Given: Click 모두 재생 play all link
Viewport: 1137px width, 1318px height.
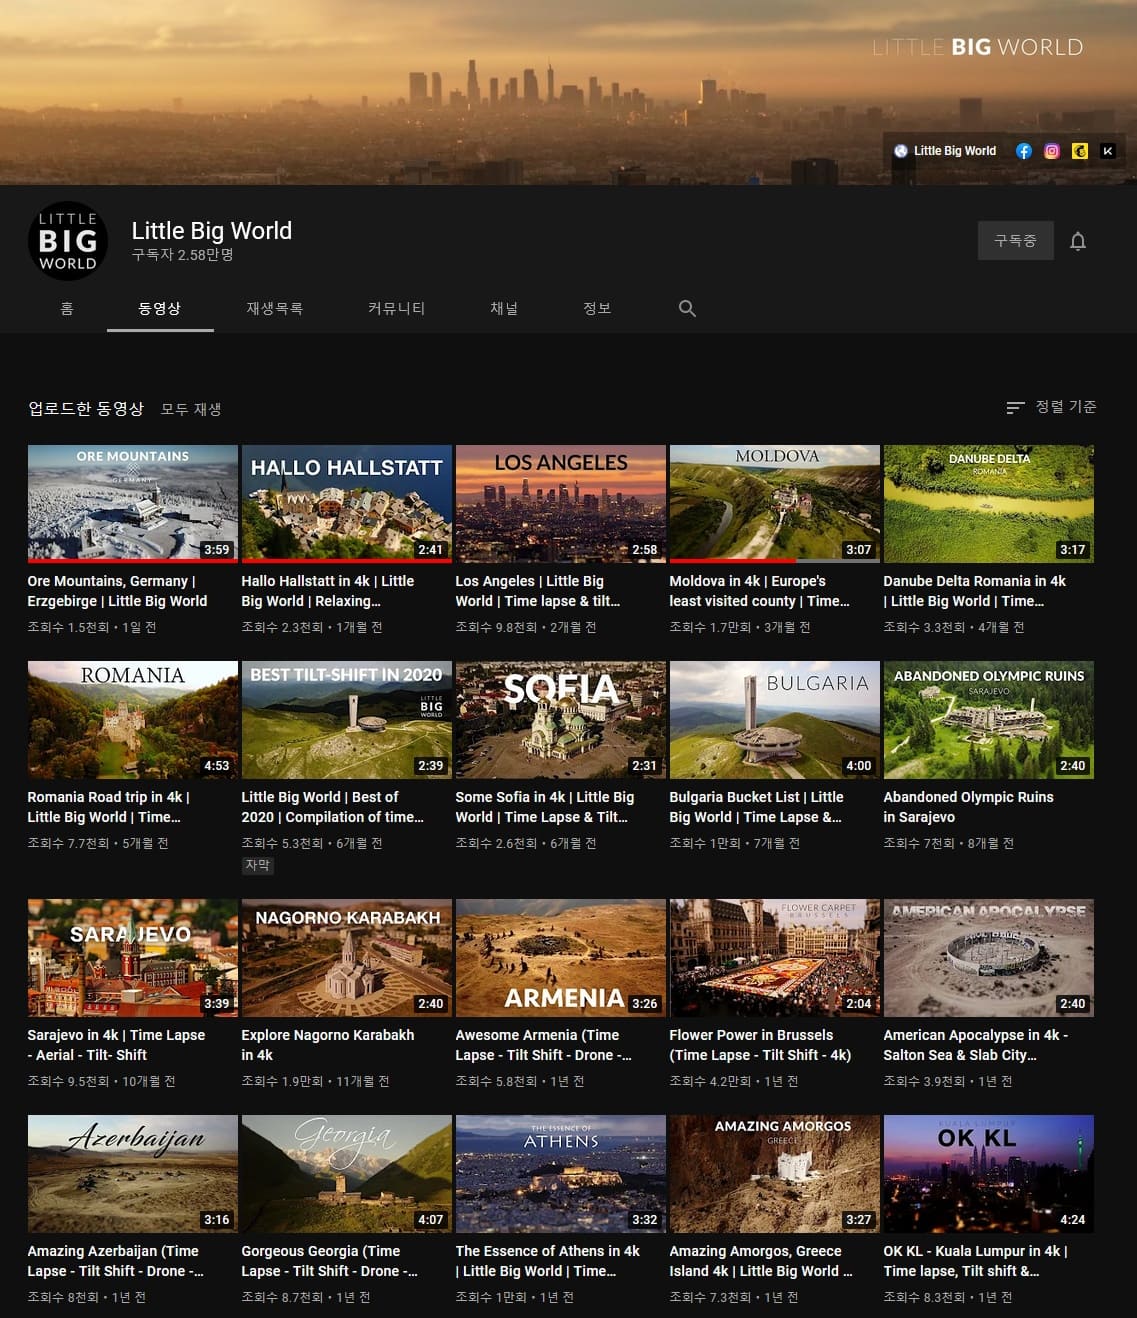Looking at the screenshot, I should coord(191,409).
